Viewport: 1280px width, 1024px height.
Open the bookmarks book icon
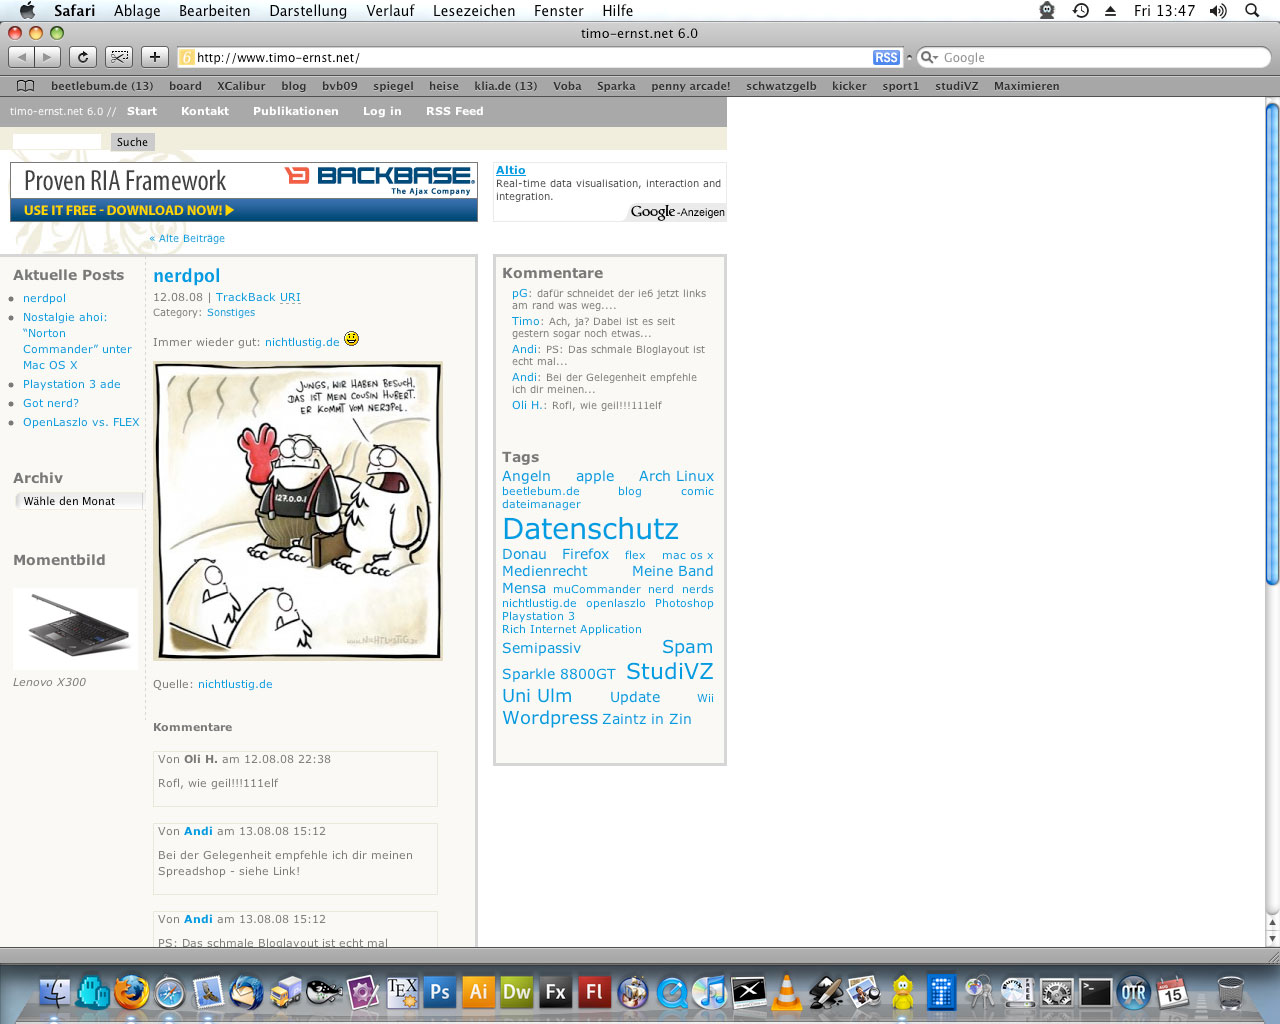coord(26,86)
